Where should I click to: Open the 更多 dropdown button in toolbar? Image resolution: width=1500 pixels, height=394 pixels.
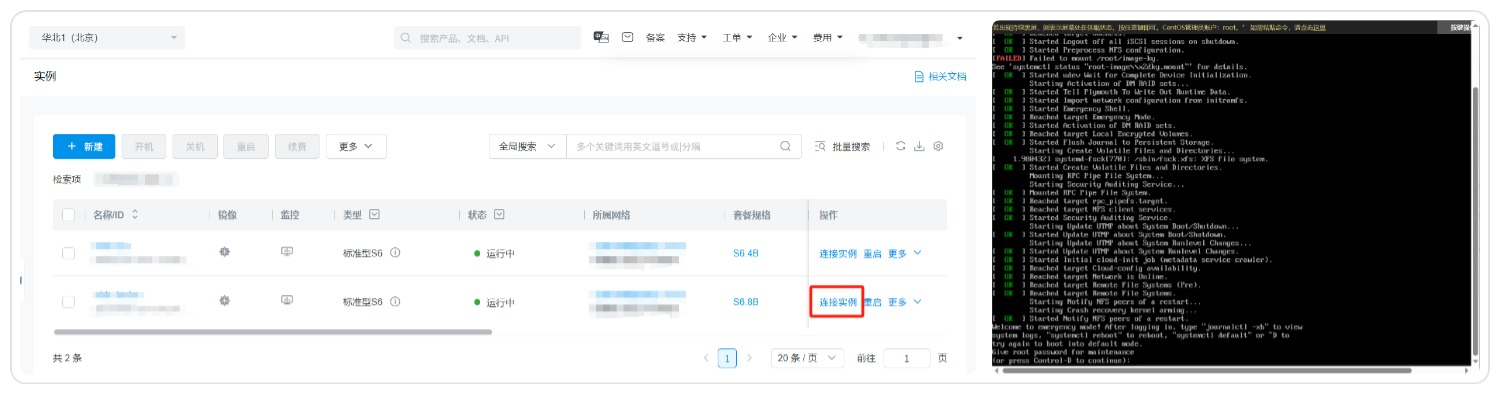pos(356,146)
